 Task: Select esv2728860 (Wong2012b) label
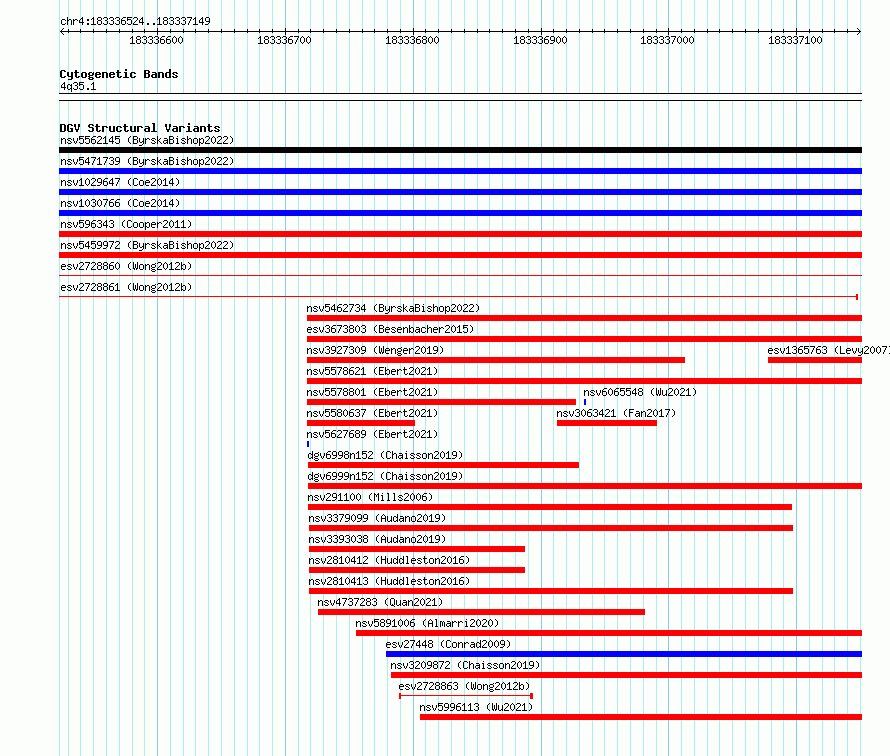[x=126, y=266]
